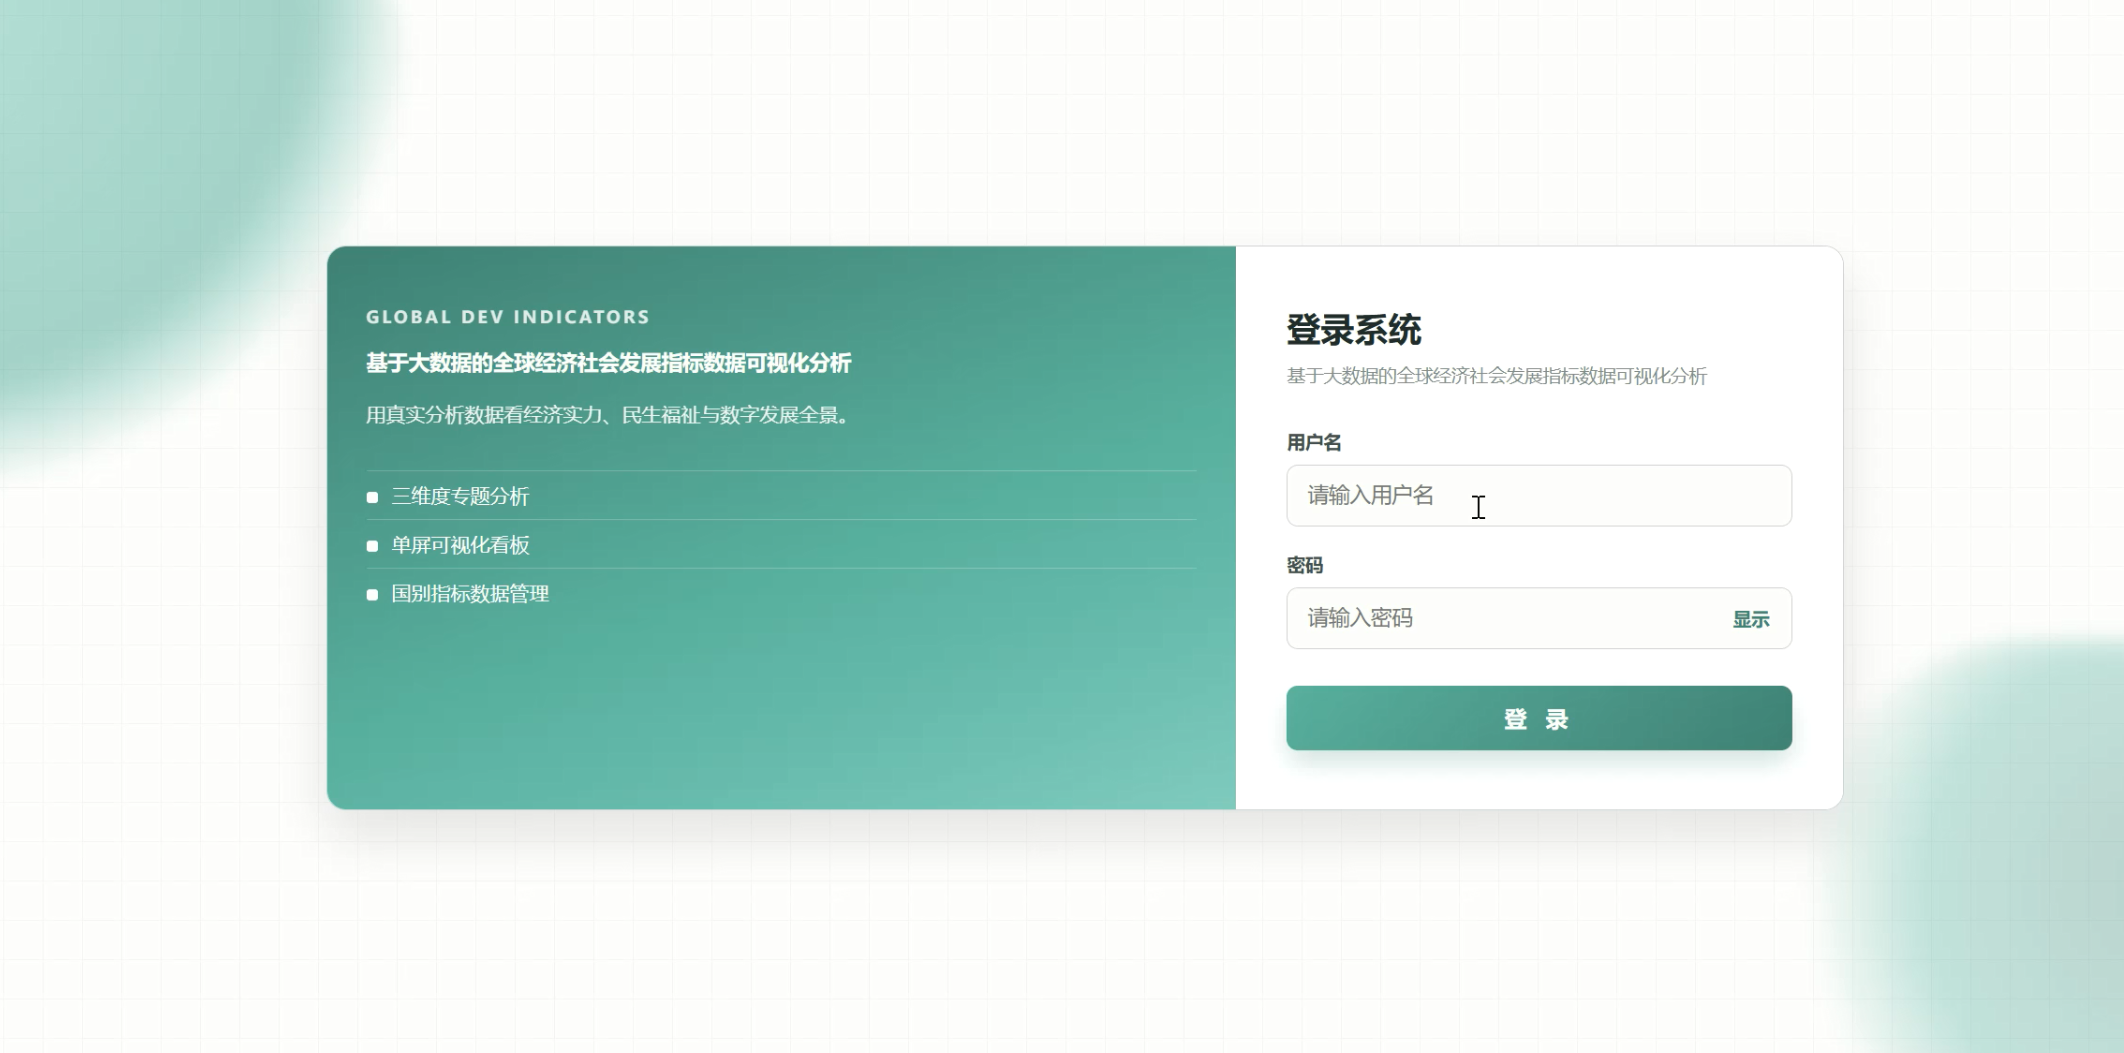Toggle password visibility with 显示
This screenshot has width=2124, height=1053.
pos(1750,619)
